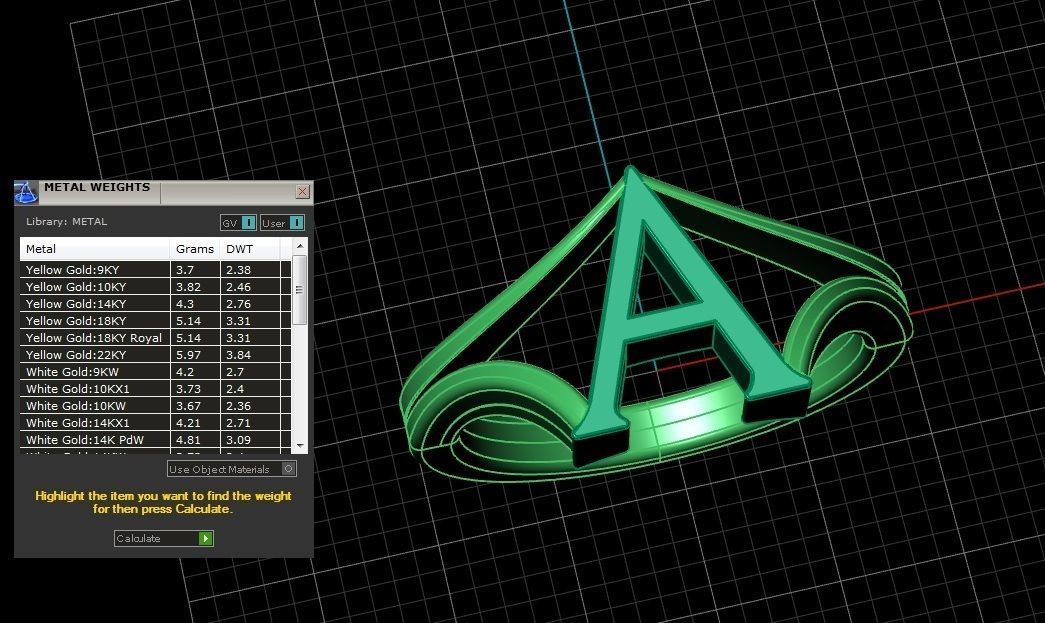This screenshot has width=1045, height=623.
Task: Click the Calculate button
Action: pos(164,538)
